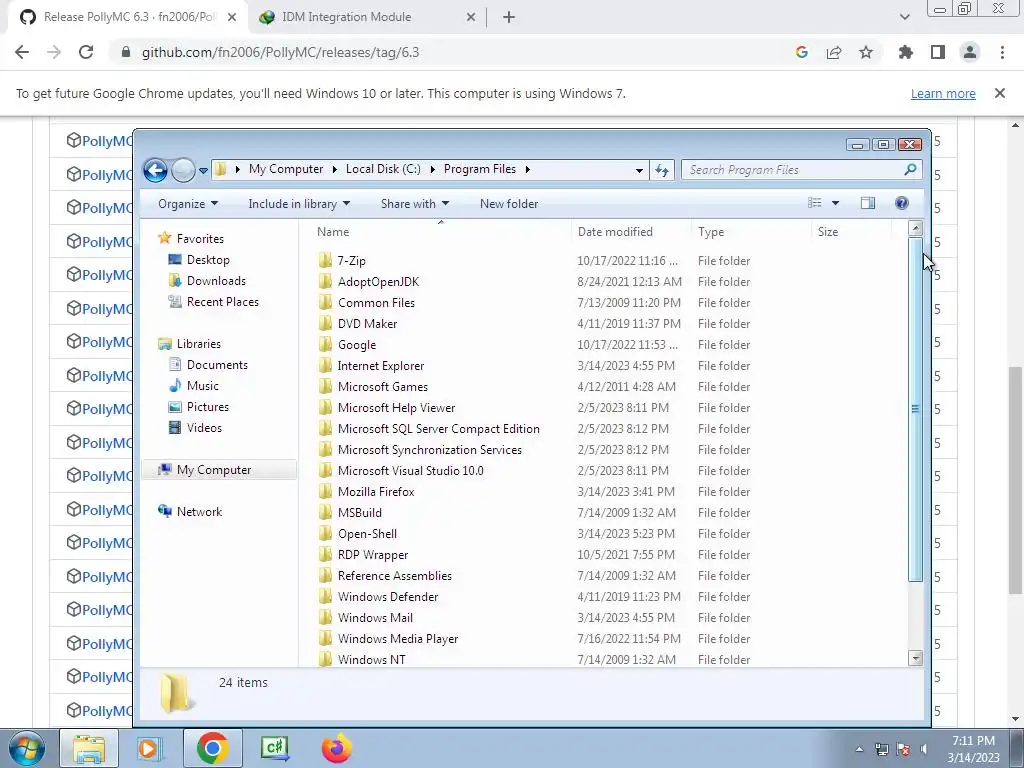Open Downloads in the navigation pane
The image size is (1024, 768).
pos(216,281)
